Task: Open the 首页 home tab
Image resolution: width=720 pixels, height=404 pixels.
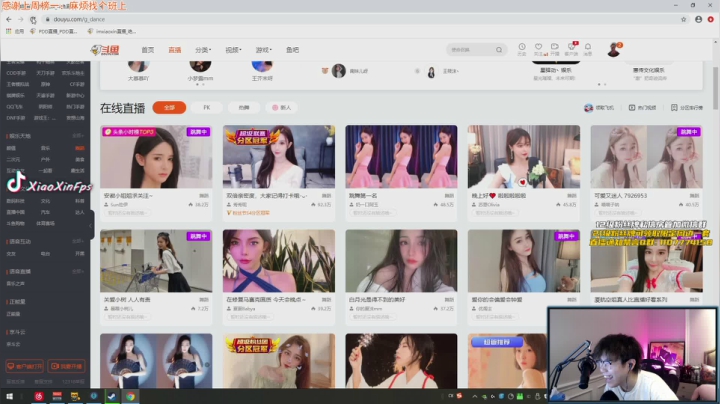Action: tap(147, 50)
